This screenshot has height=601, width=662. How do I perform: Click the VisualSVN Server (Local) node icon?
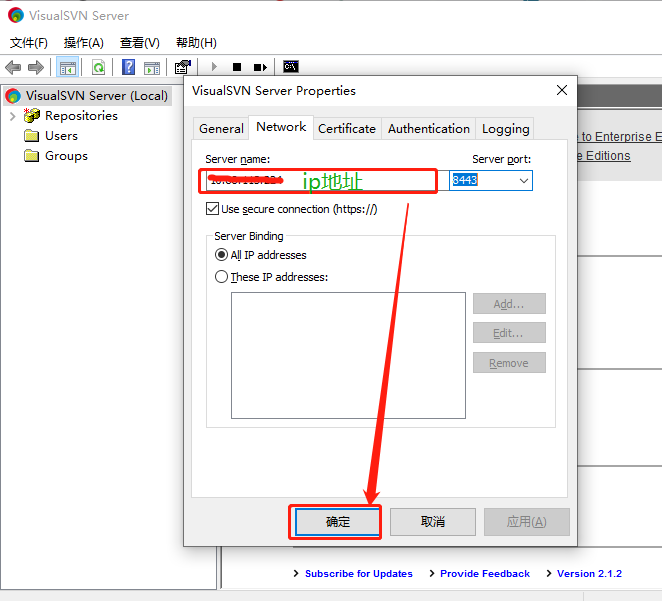13,96
